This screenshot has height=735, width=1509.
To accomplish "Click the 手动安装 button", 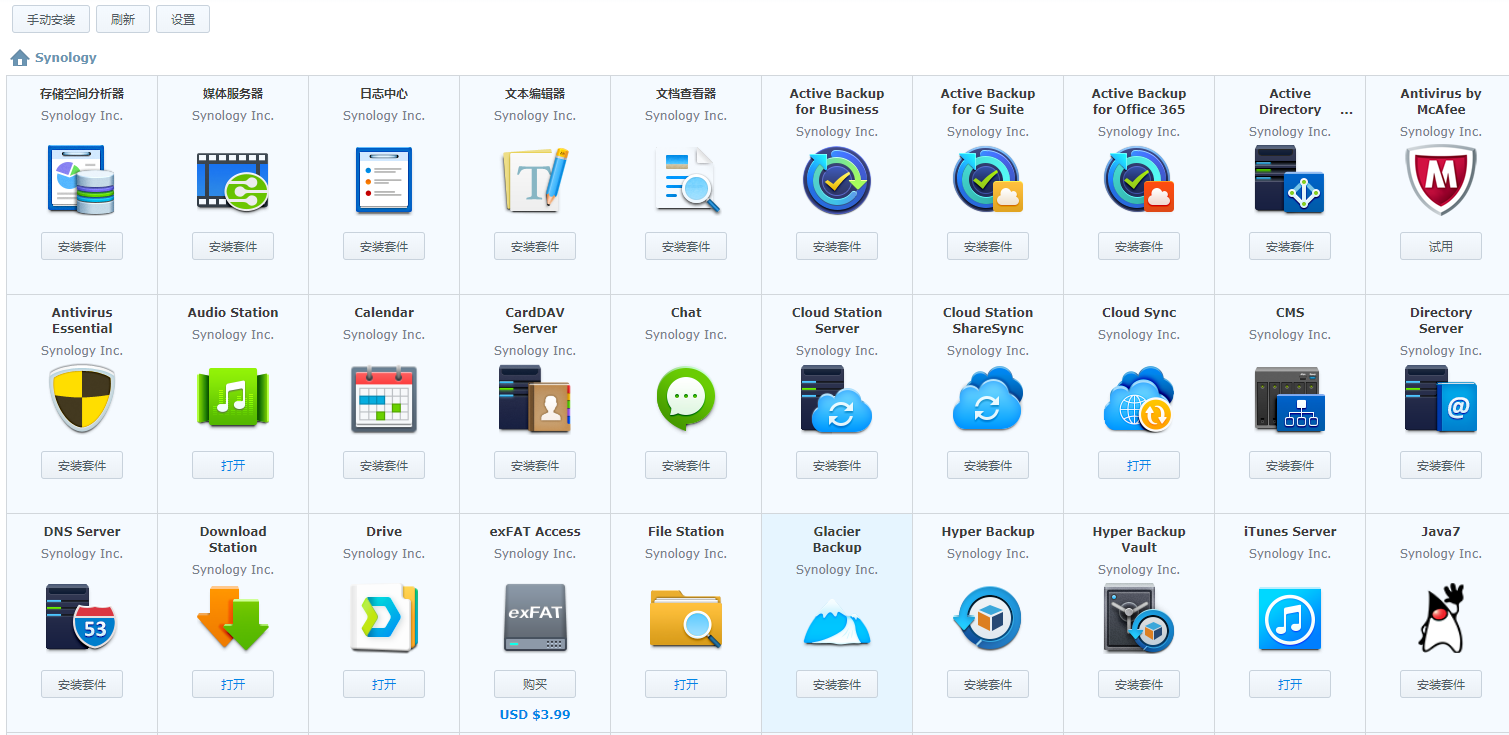I will pos(51,20).
